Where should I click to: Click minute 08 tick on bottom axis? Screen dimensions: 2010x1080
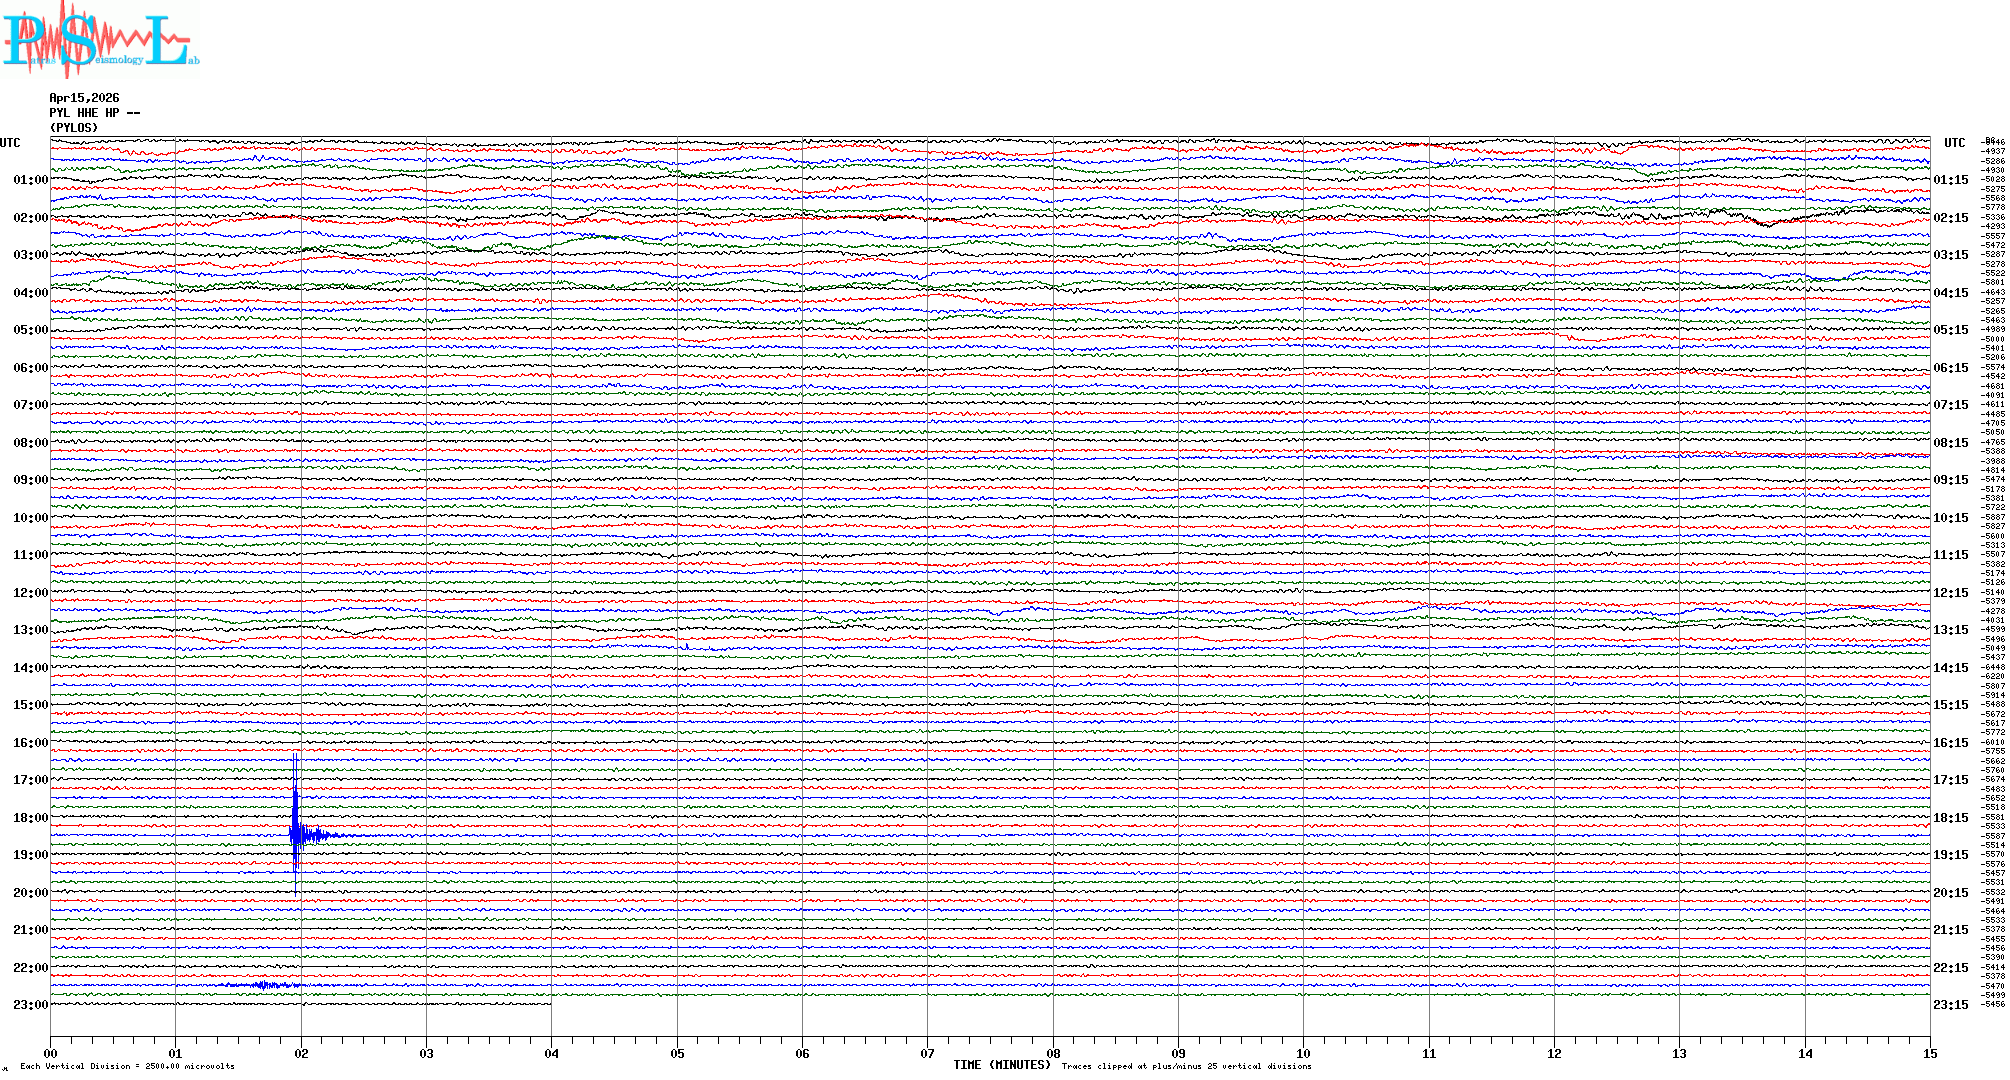[x=1053, y=1053]
